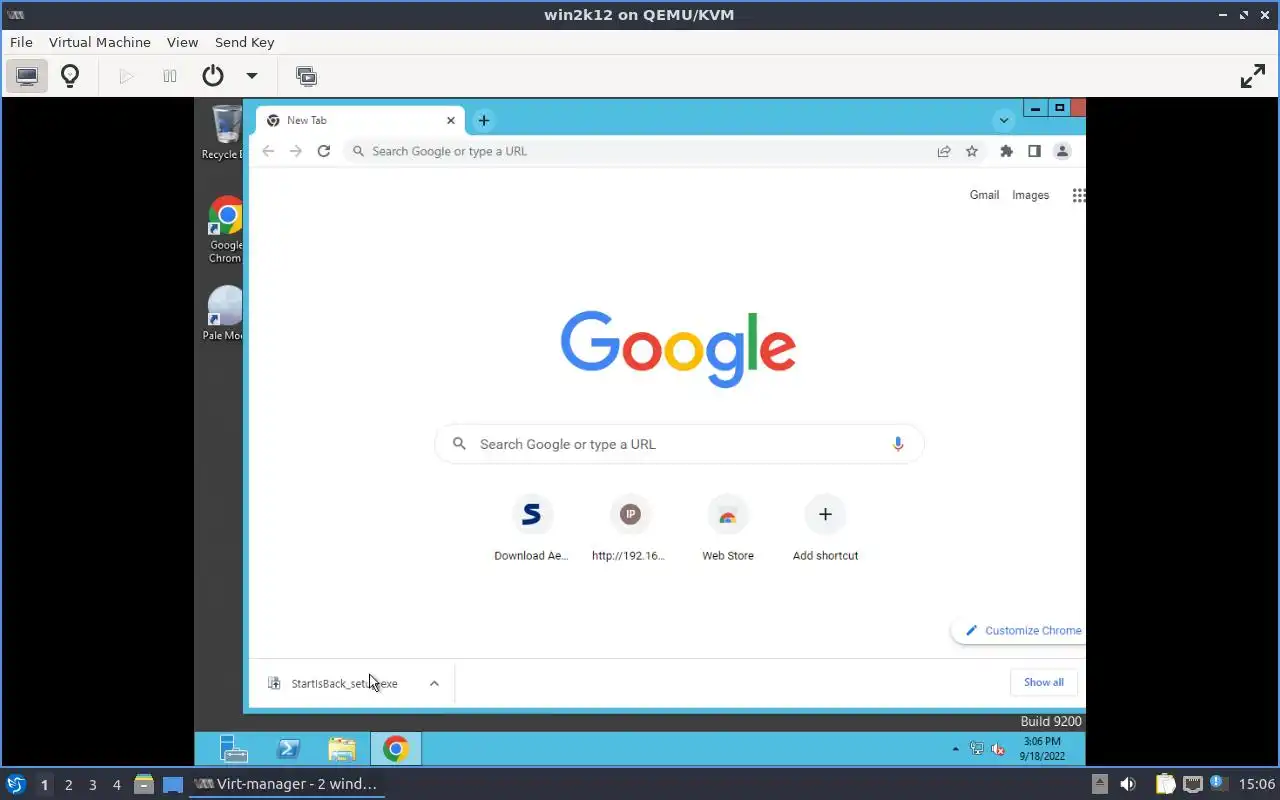The width and height of the screenshot is (1280, 800).
Task: Open Pale Moon desktop shortcut
Action: pos(225,313)
